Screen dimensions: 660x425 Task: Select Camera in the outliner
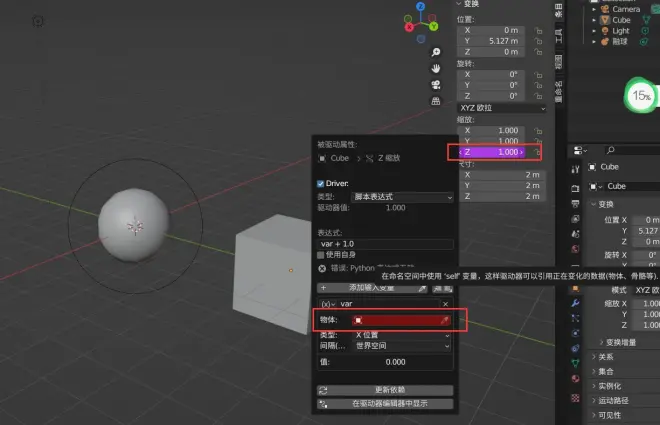coord(626,9)
